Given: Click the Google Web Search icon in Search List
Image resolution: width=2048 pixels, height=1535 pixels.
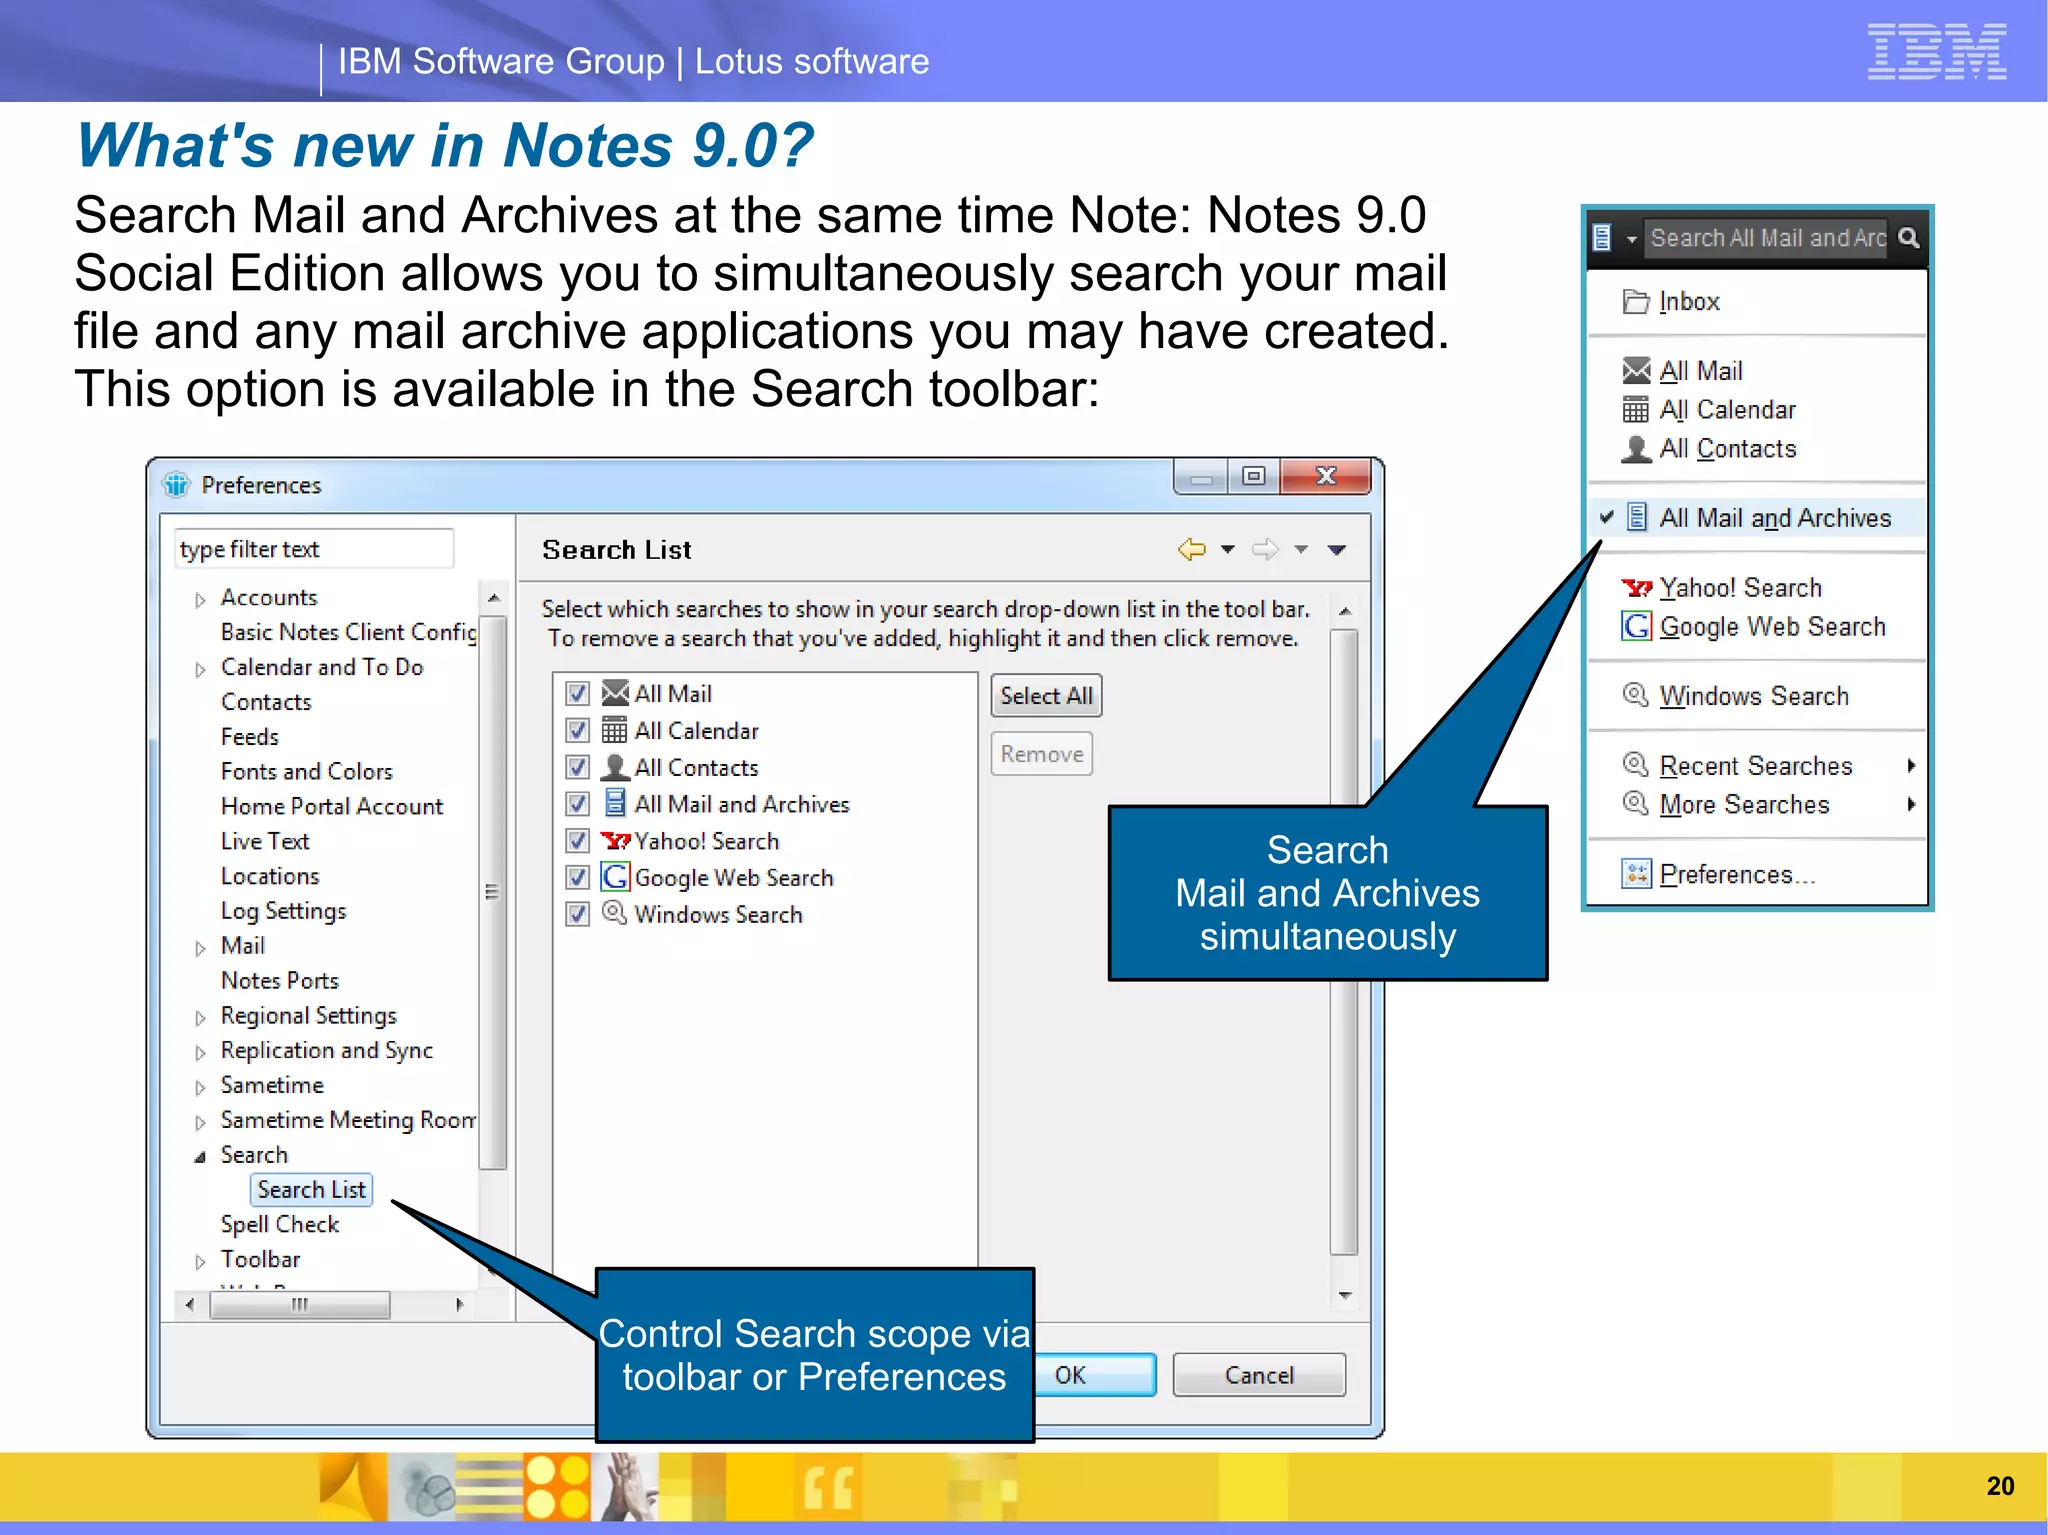Looking at the screenshot, I should click(x=615, y=877).
